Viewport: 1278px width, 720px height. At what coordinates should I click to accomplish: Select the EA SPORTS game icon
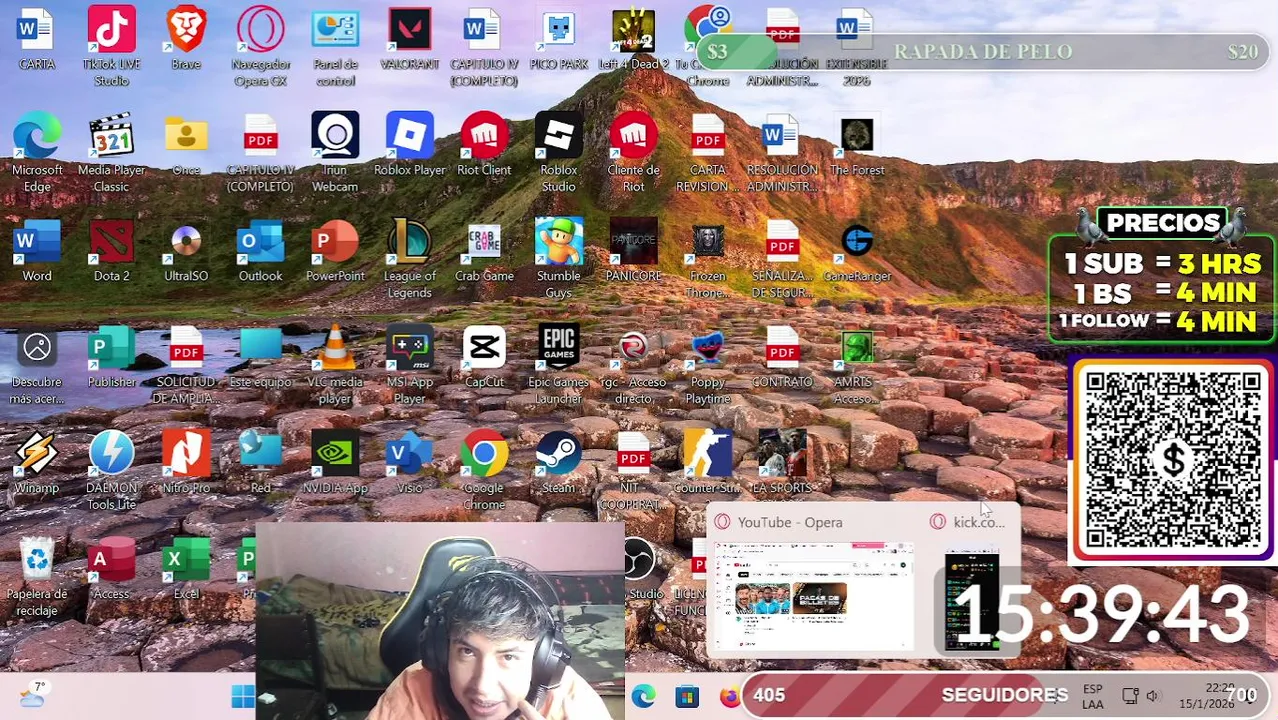782,464
